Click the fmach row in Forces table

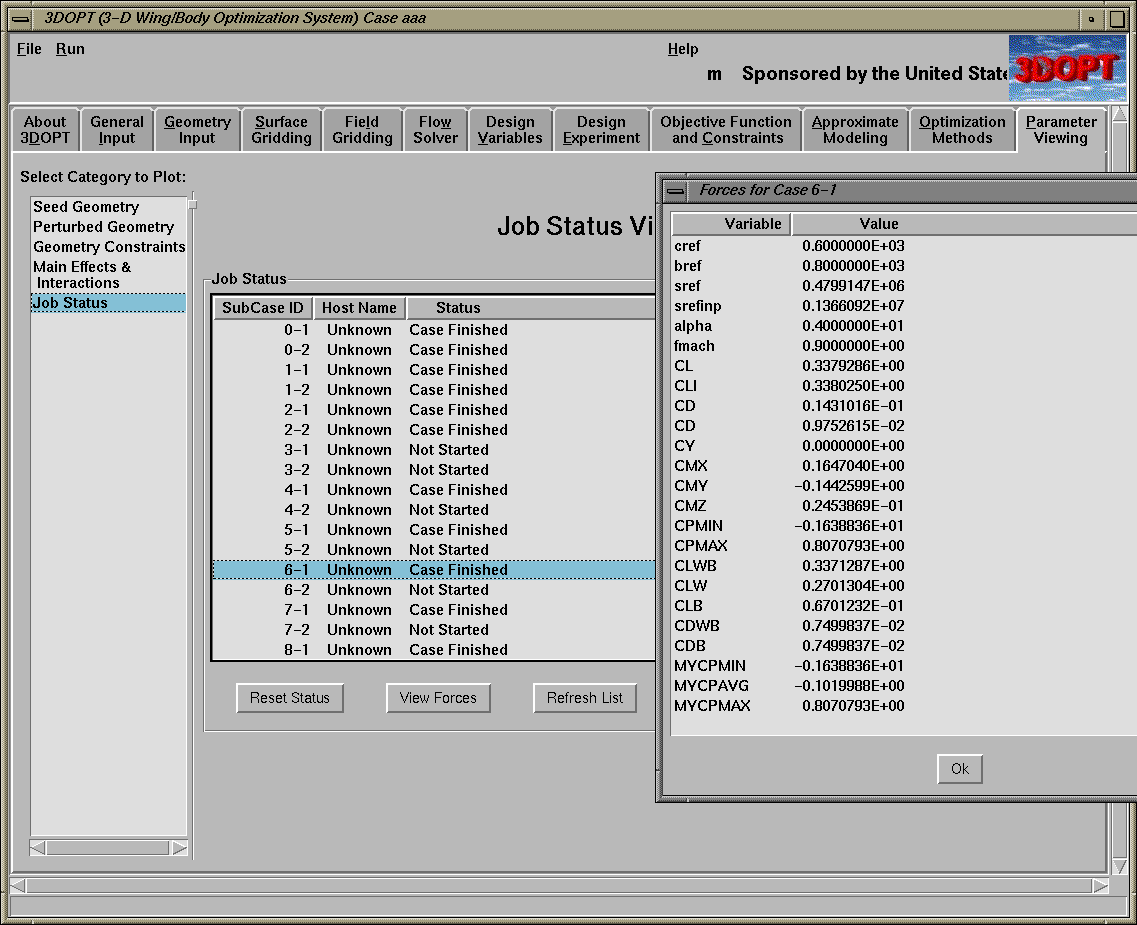(904, 347)
